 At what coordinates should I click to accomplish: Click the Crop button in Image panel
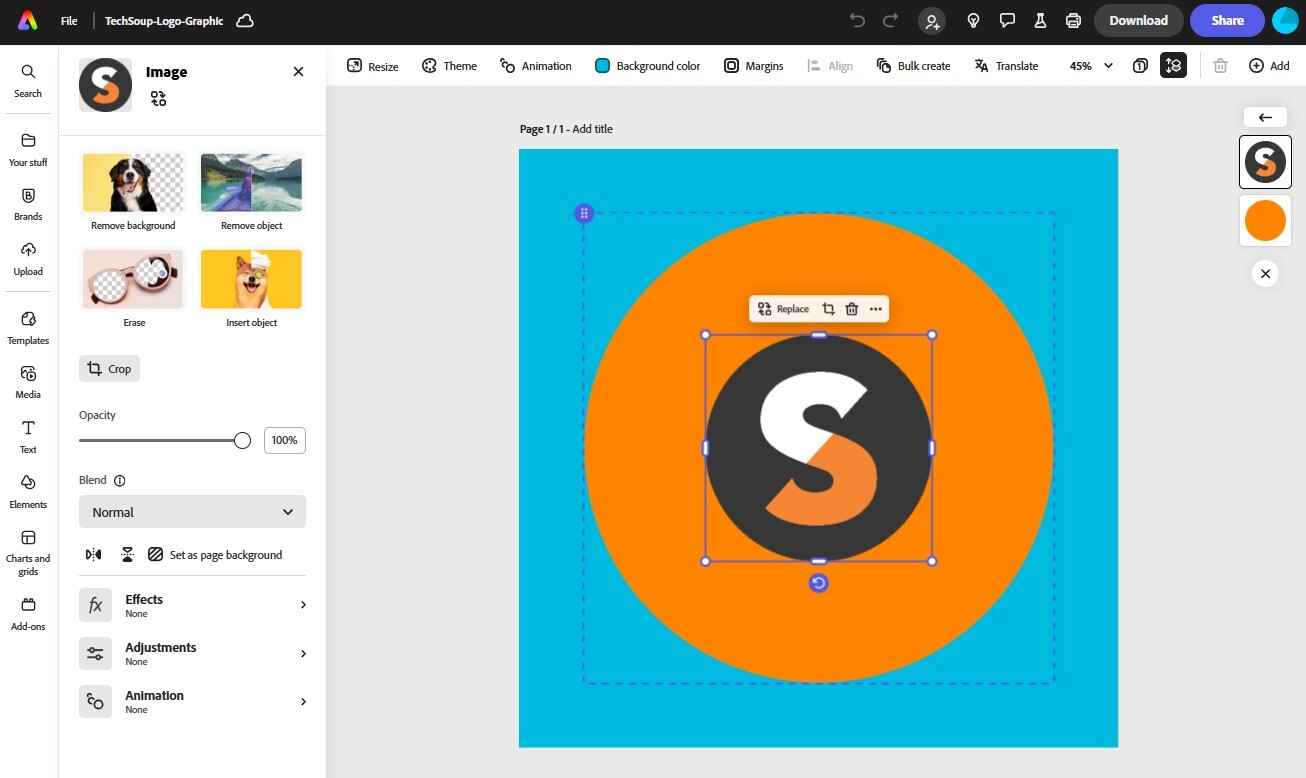tap(109, 369)
